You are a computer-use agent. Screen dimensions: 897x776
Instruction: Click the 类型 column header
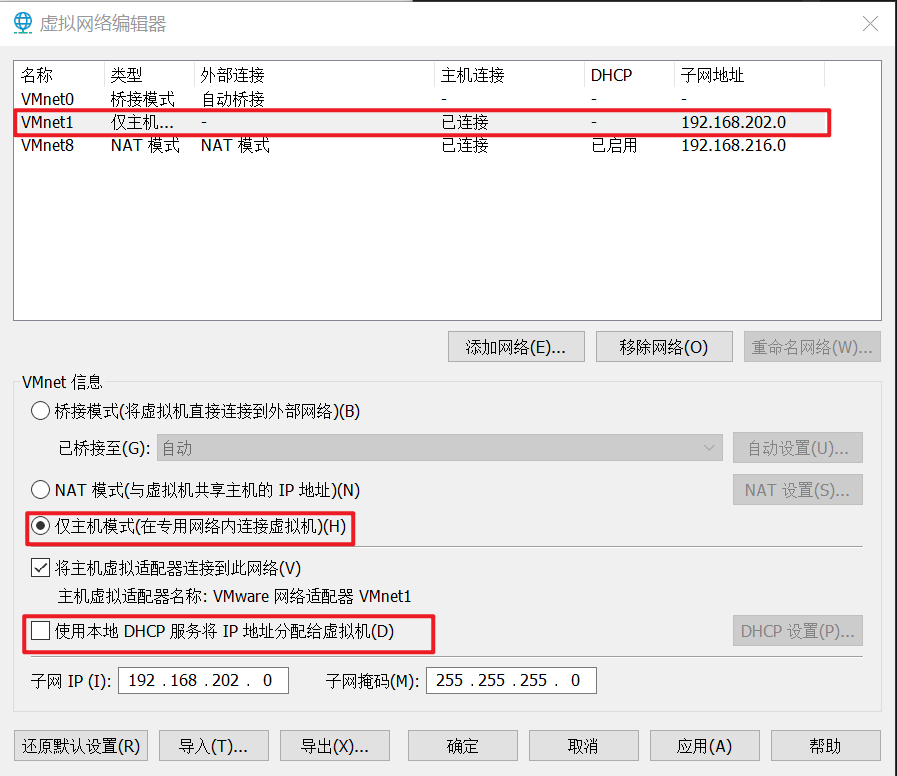(149, 75)
